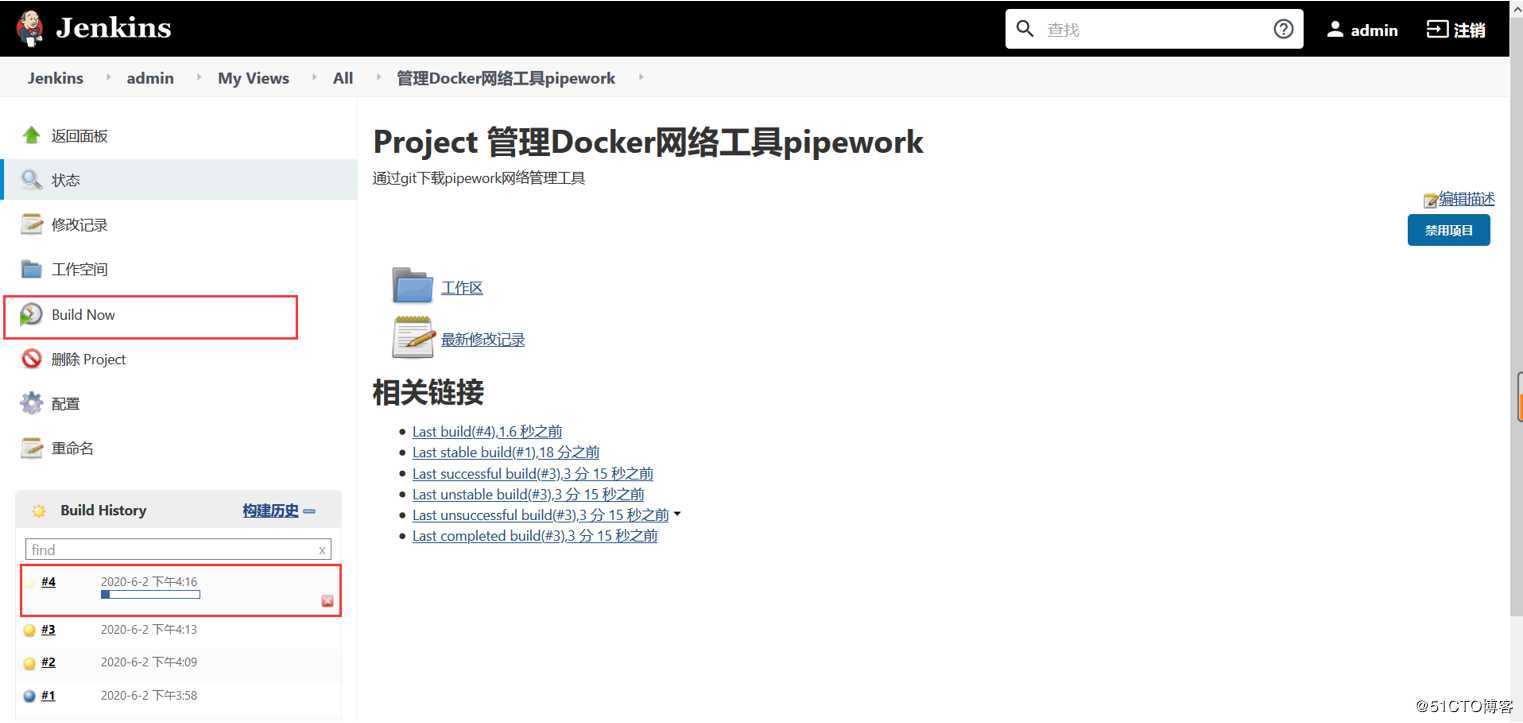Click build #3 yellow status ball

pyautogui.click(x=29, y=630)
